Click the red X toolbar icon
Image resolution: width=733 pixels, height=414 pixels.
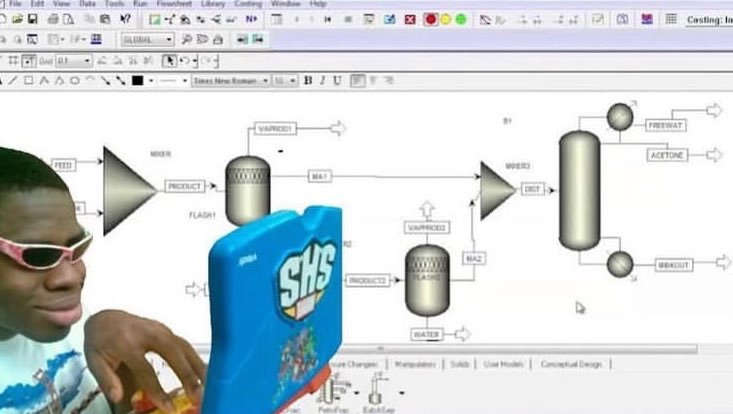click(410, 20)
